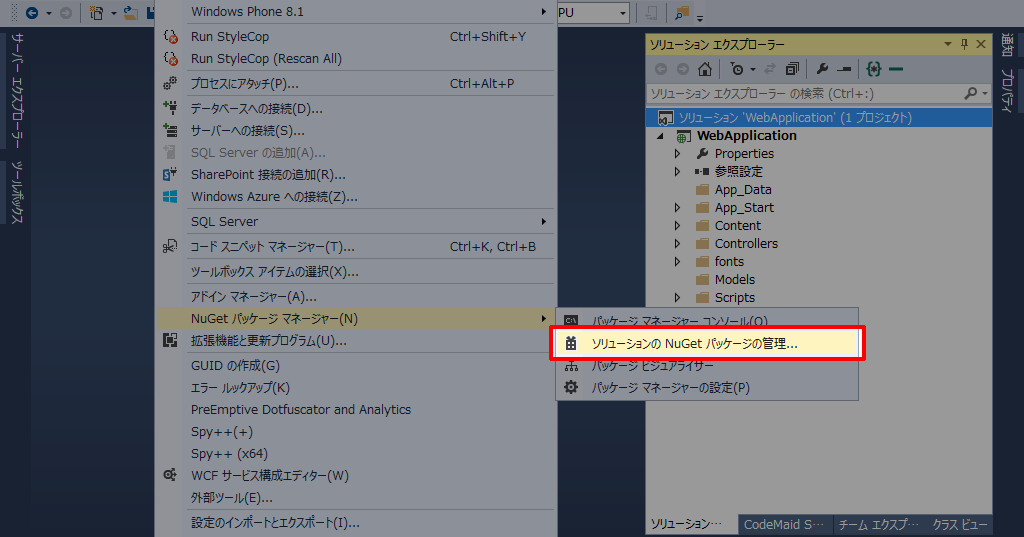
Task: Choose 拡張機能と更新プログラム(U)...
Action: pyautogui.click(x=355, y=341)
